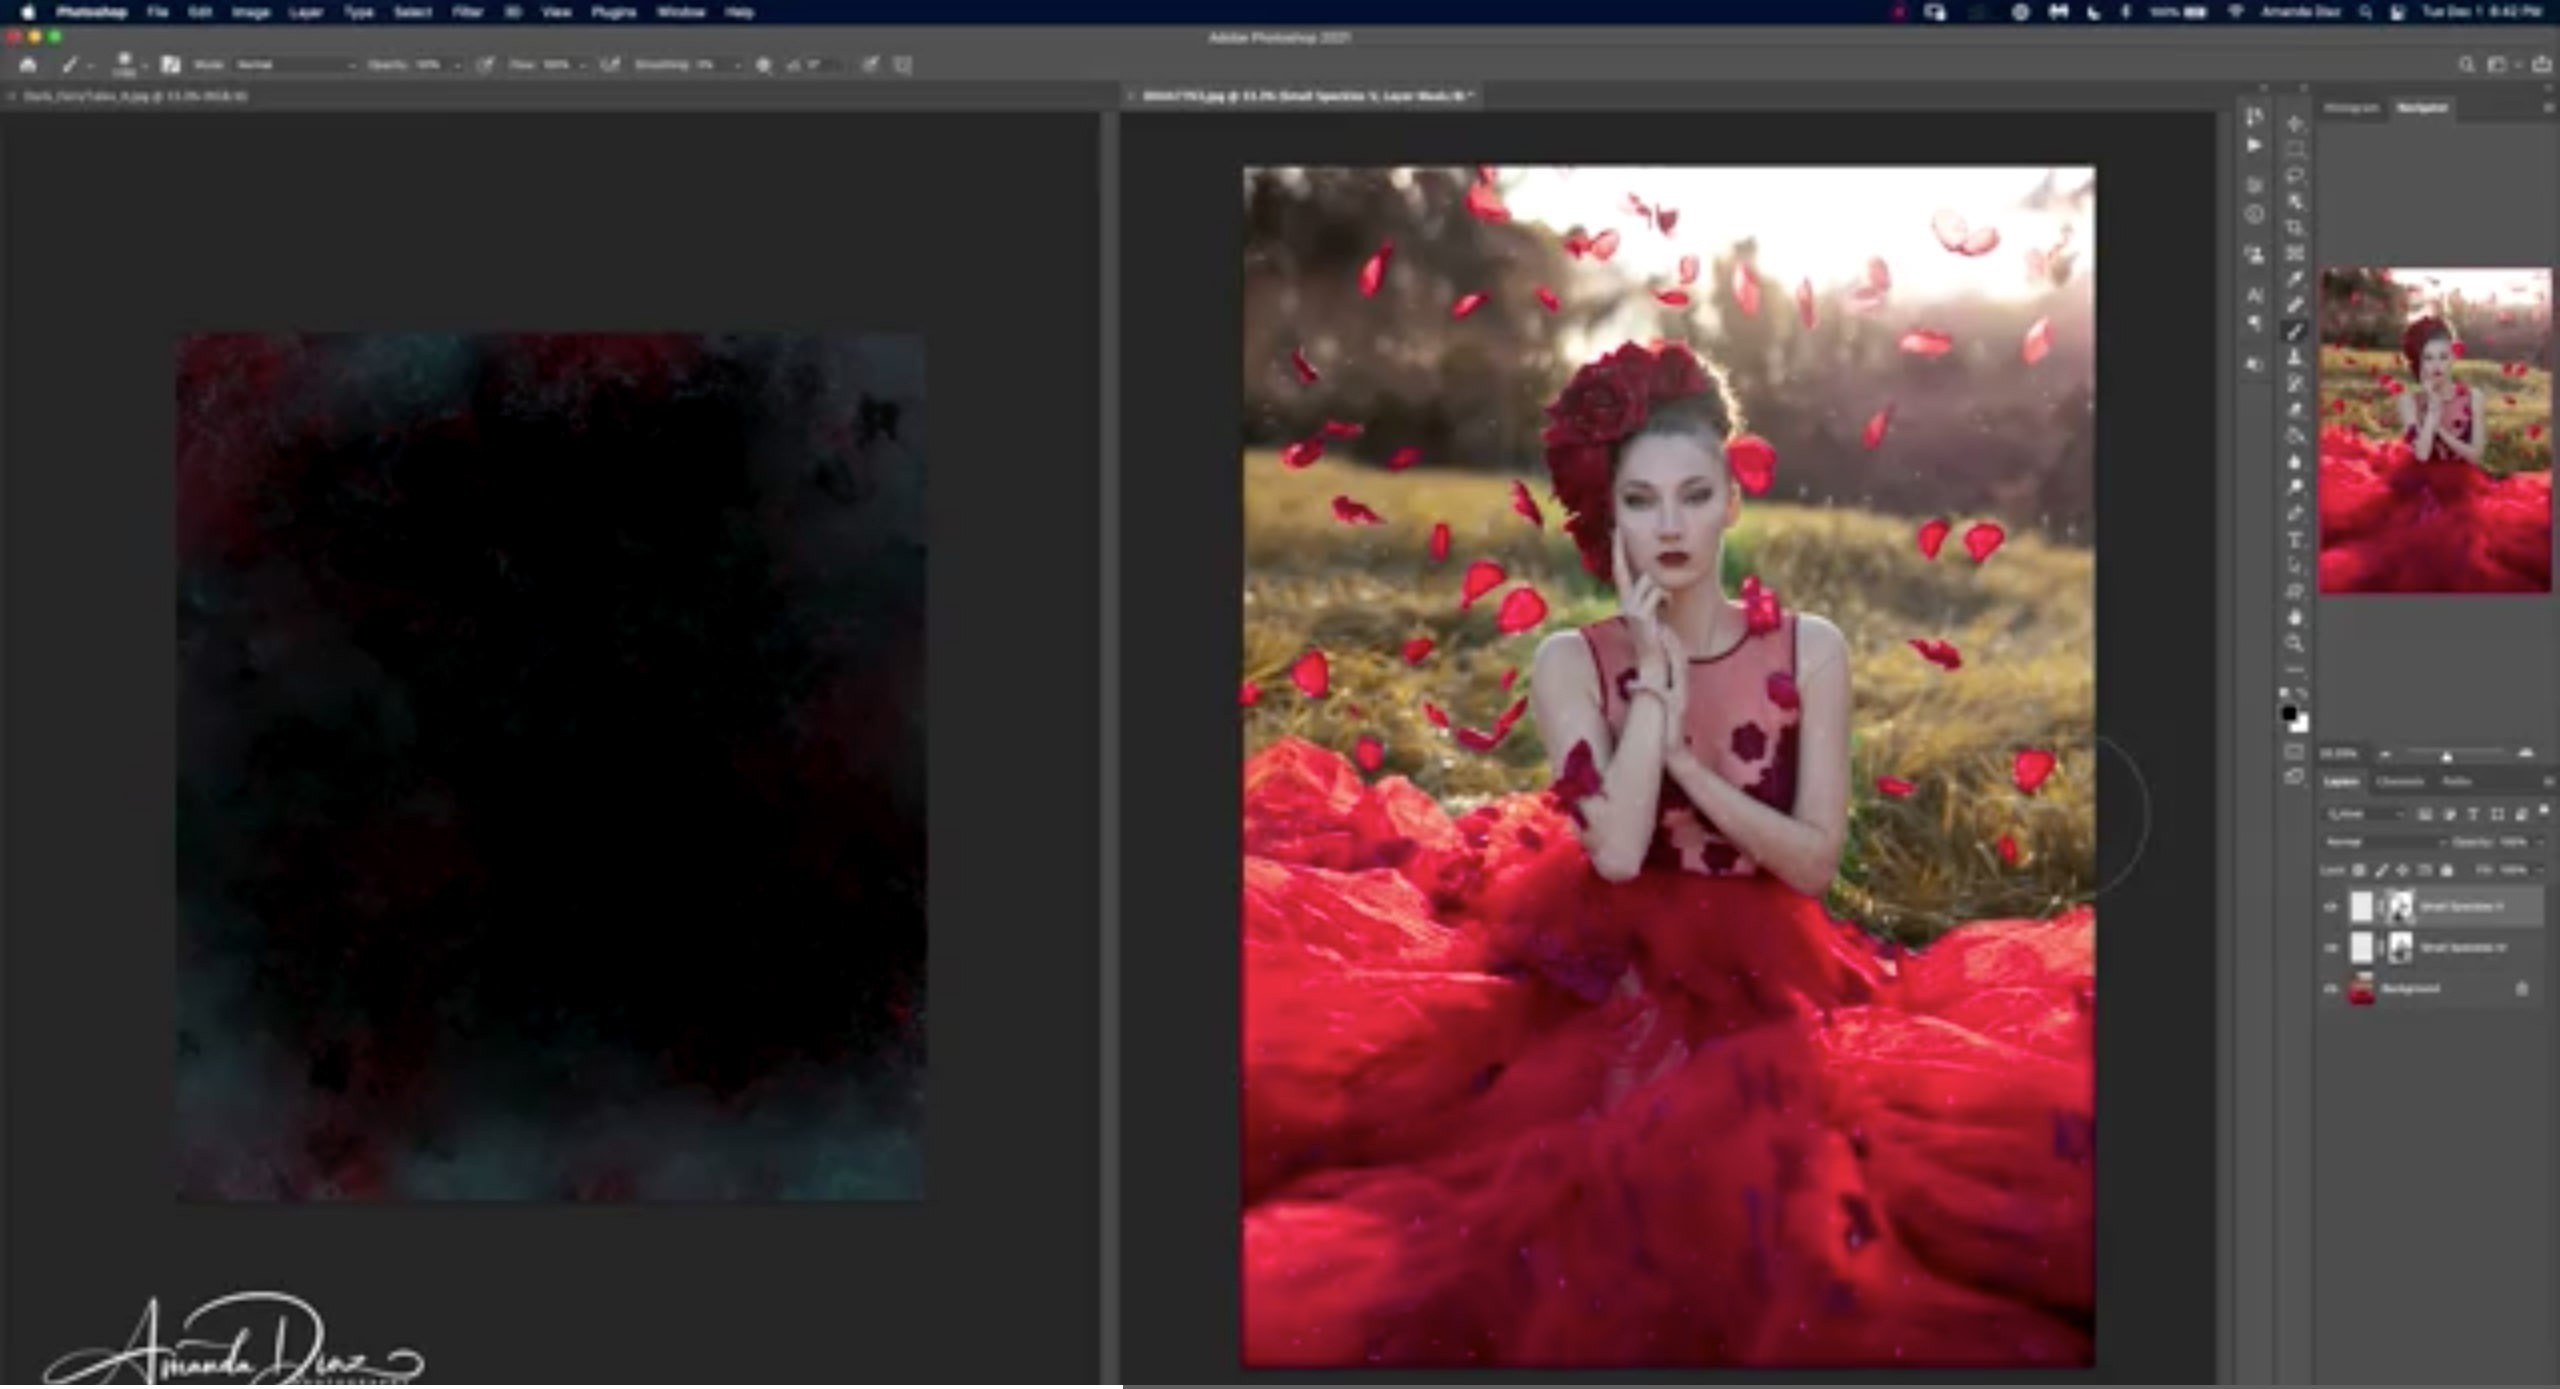The image size is (2560, 1389).
Task: Switch to the Channels tab
Action: coord(2400,782)
